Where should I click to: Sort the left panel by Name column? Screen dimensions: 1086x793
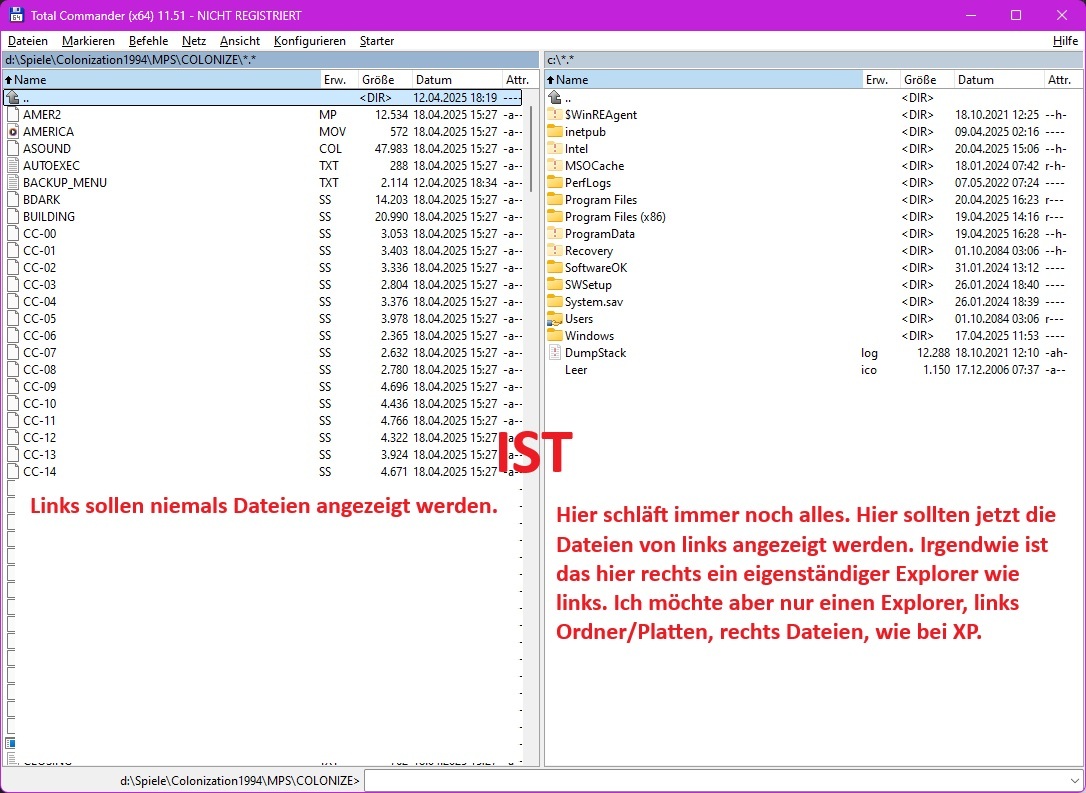click(x=162, y=80)
